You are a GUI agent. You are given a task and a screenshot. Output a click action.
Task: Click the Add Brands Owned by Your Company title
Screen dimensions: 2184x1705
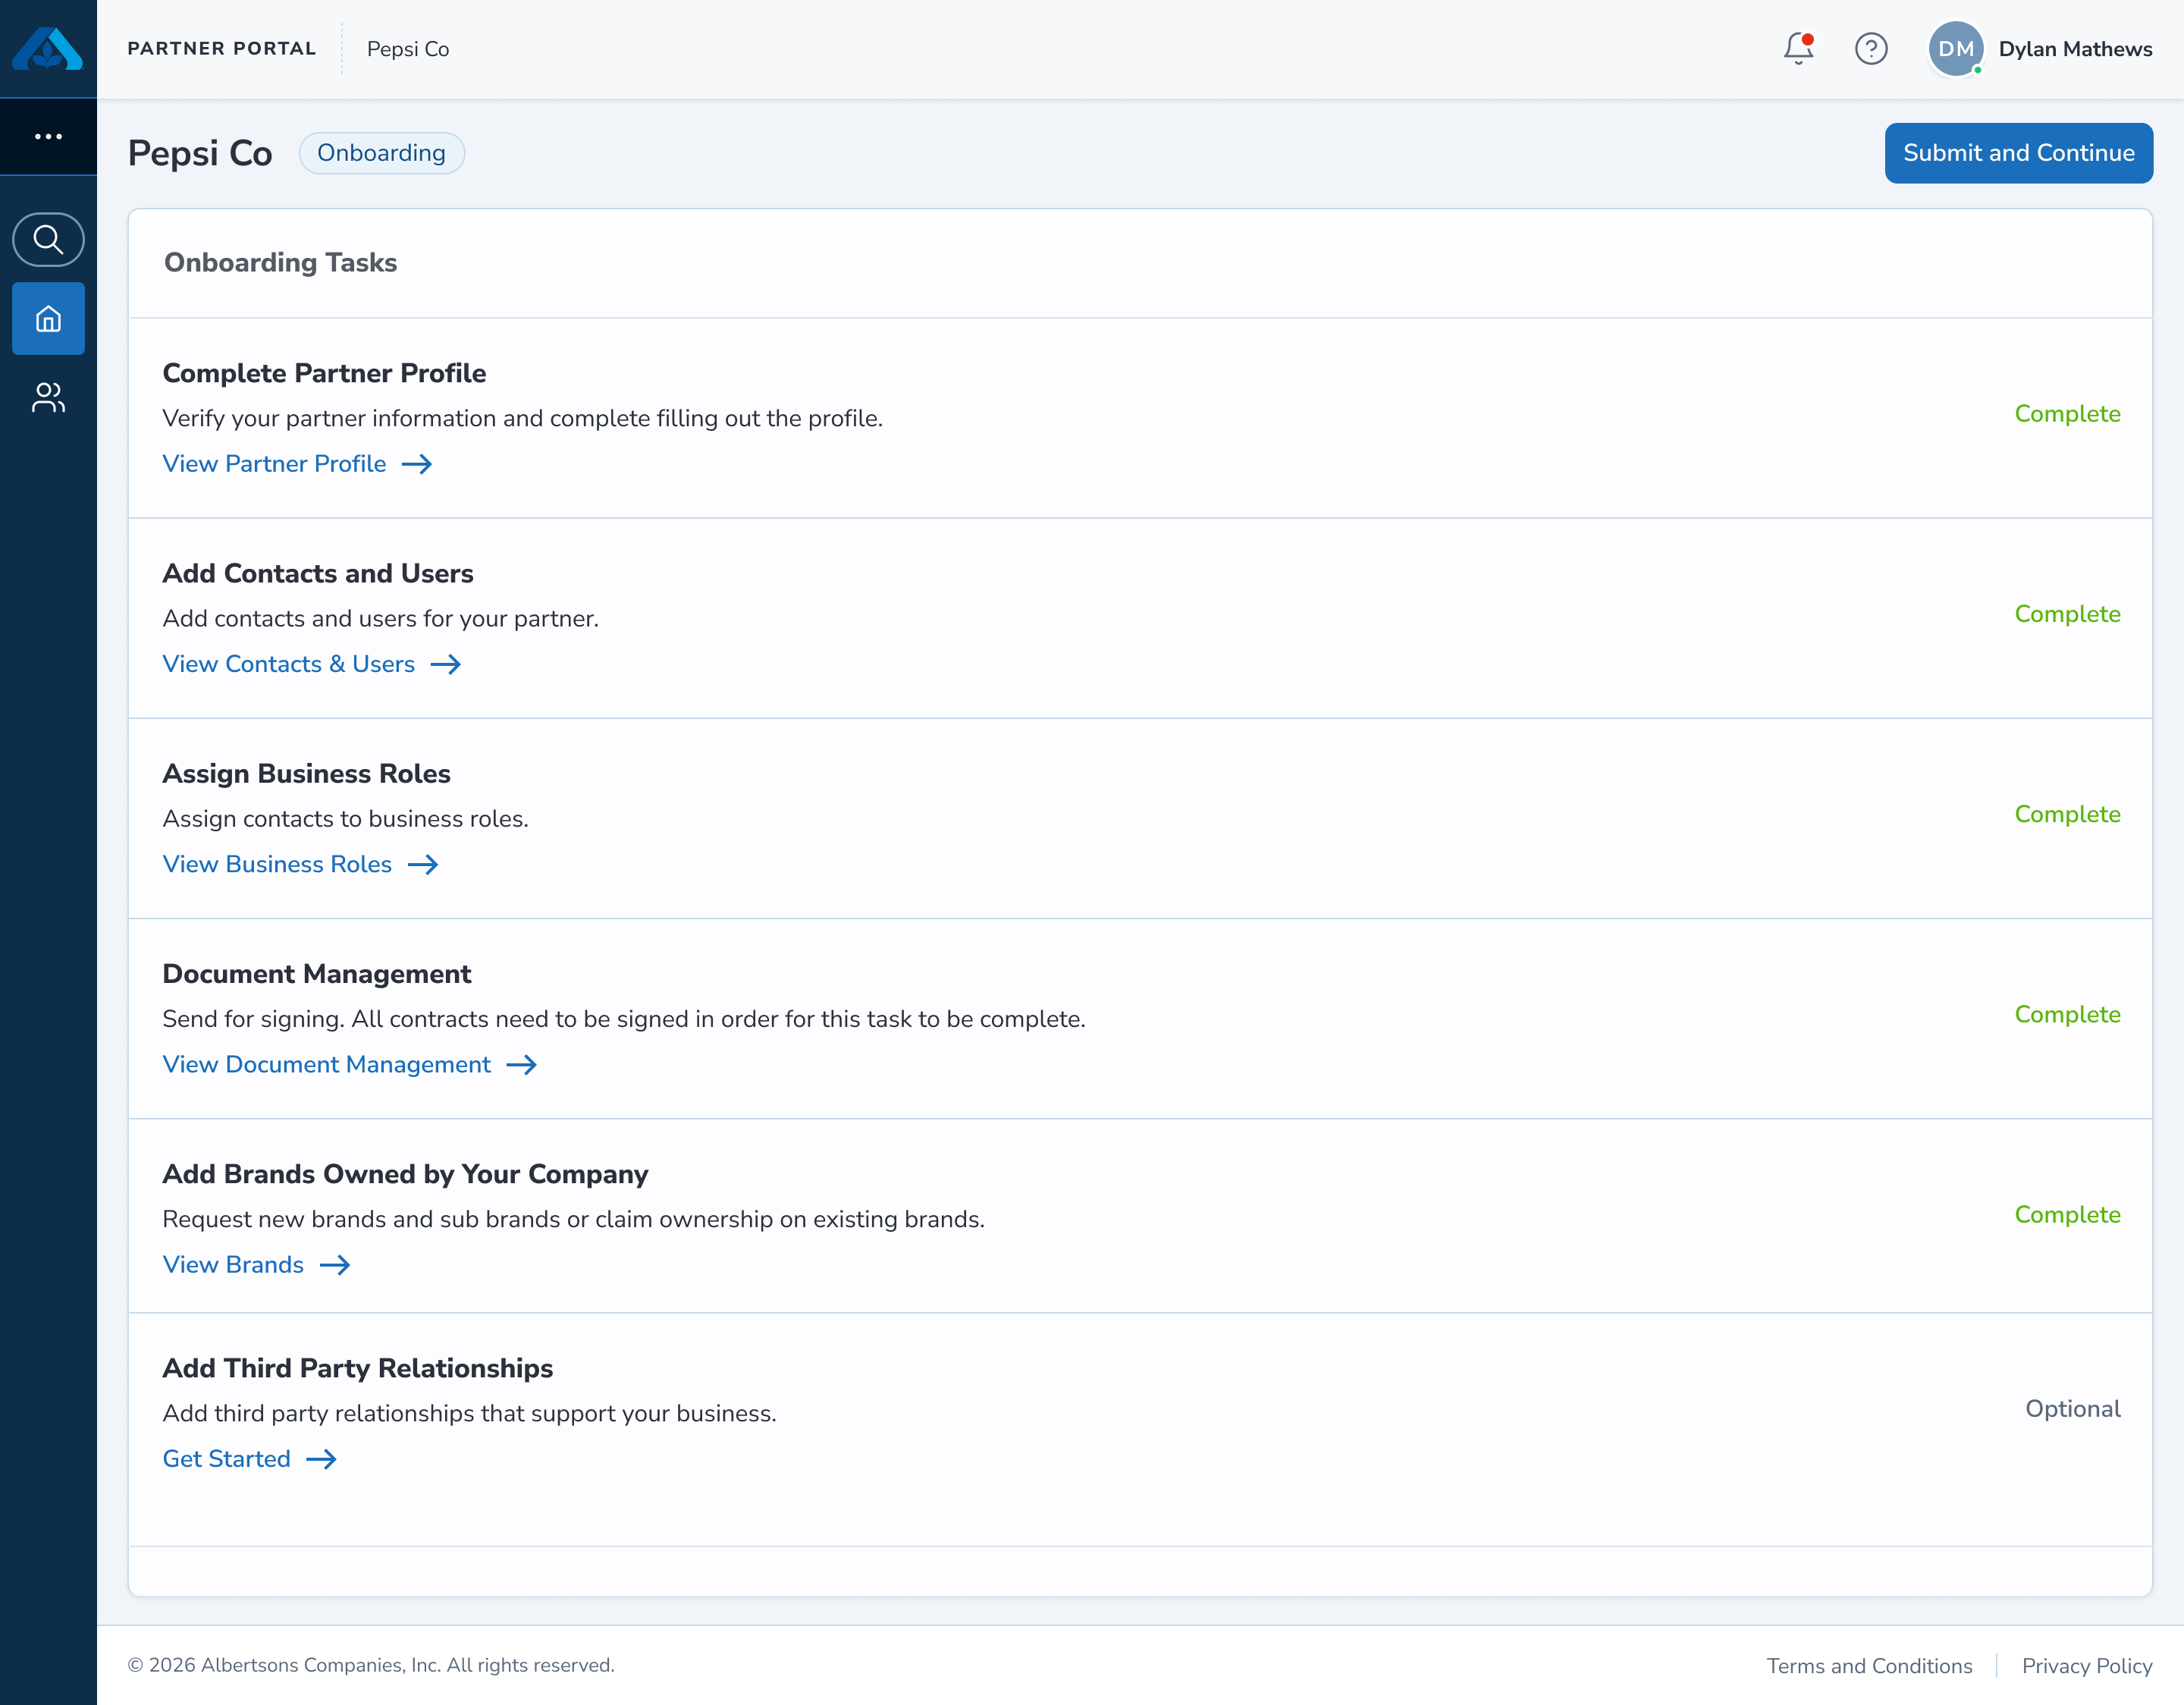click(406, 1174)
